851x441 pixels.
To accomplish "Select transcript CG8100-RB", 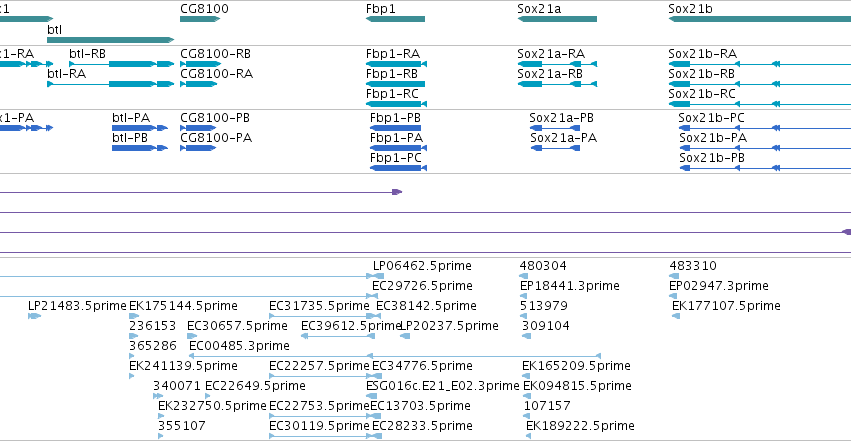I will [215, 54].
